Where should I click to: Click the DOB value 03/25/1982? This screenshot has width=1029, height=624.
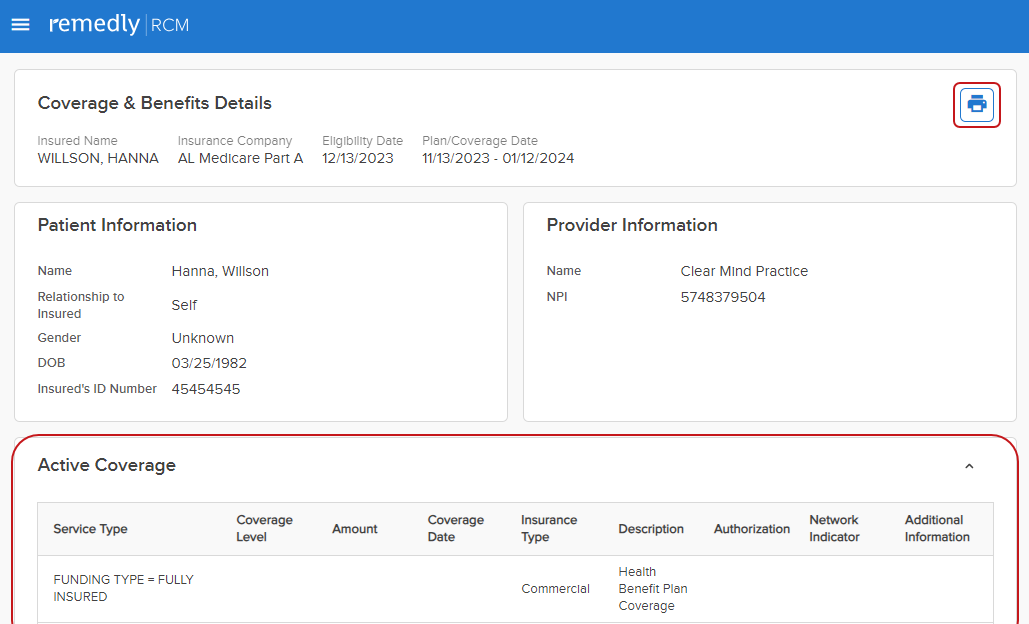pyautogui.click(x=209, y=363)
